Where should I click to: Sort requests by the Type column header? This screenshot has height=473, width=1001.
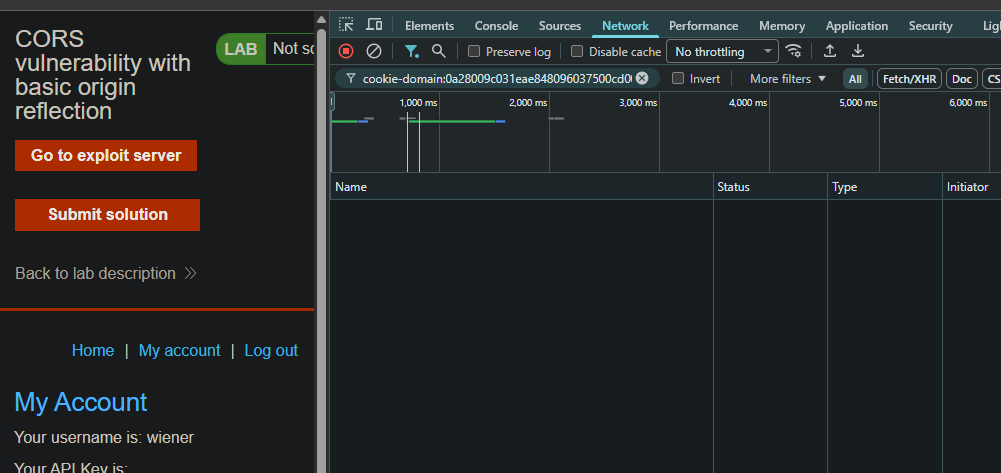pyautogui.click(x=885, y=187)
